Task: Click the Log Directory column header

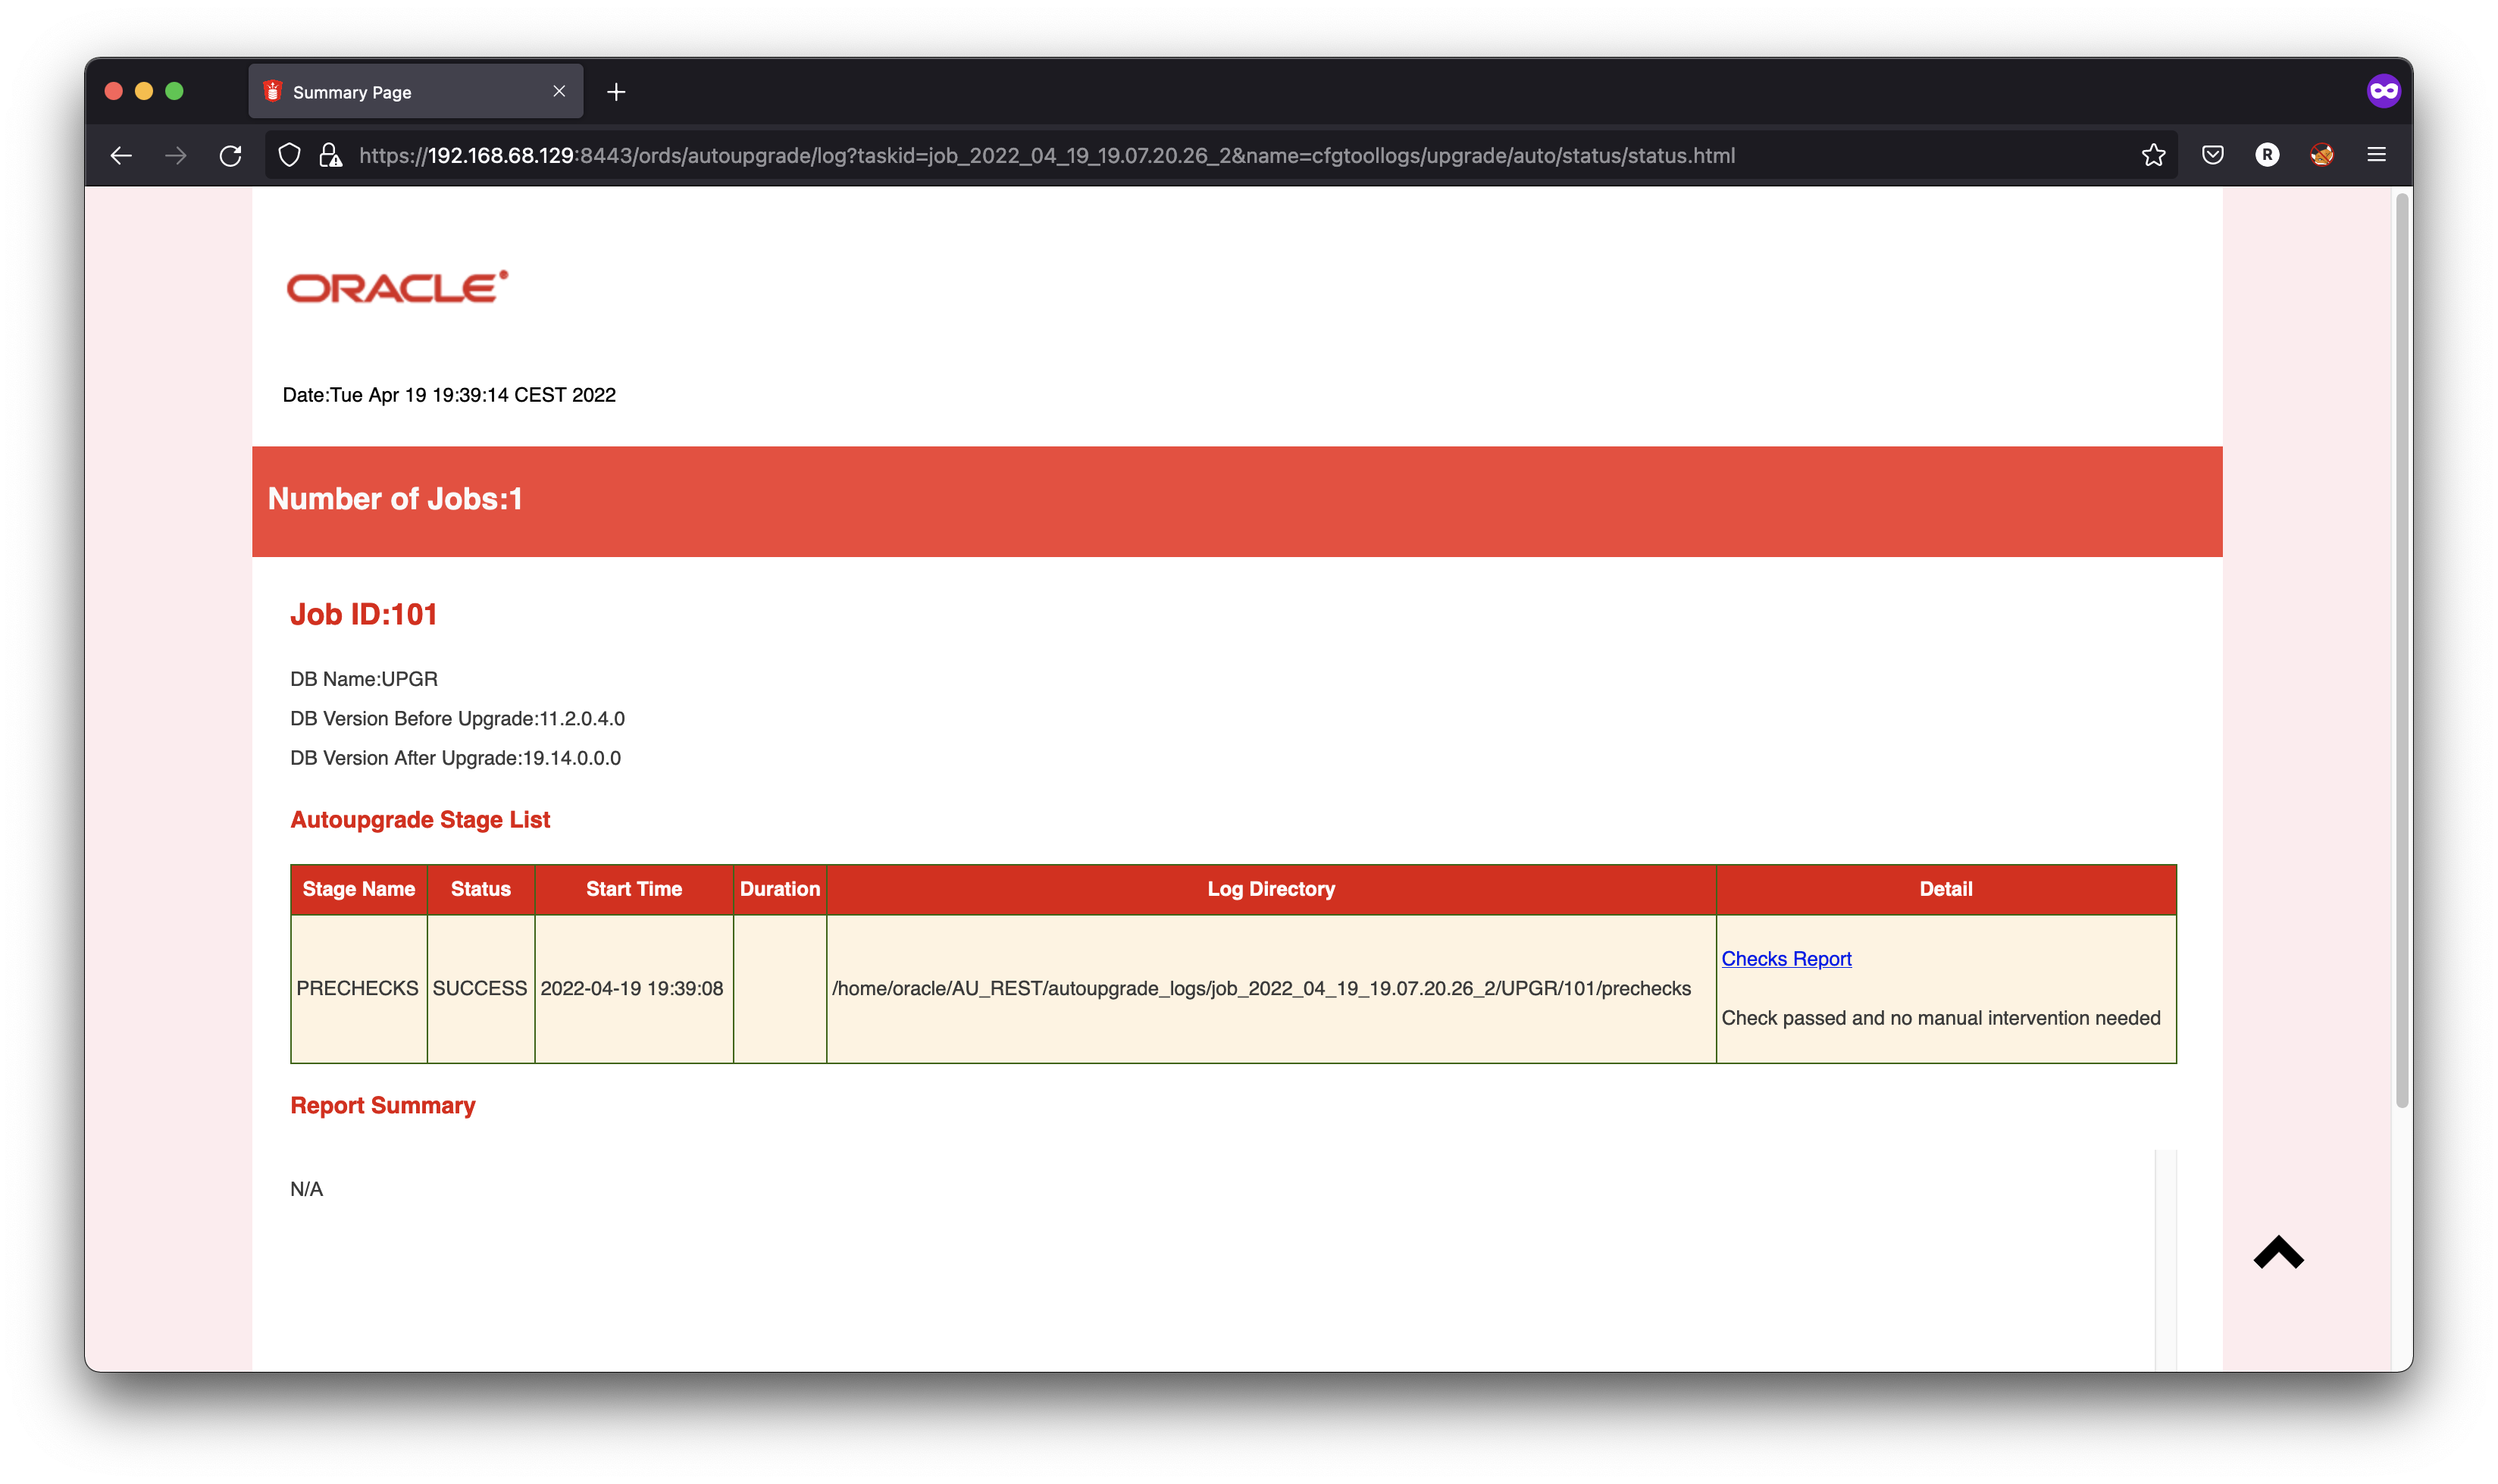Action: coord(1271,889)
